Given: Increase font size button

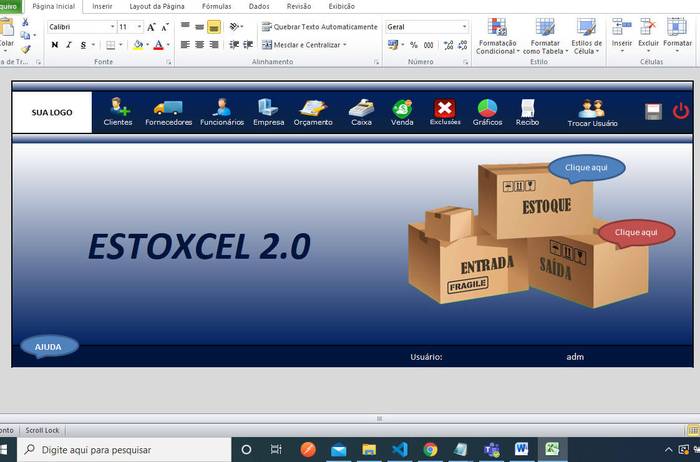Looking at the screenshot, I should point(151,27).
